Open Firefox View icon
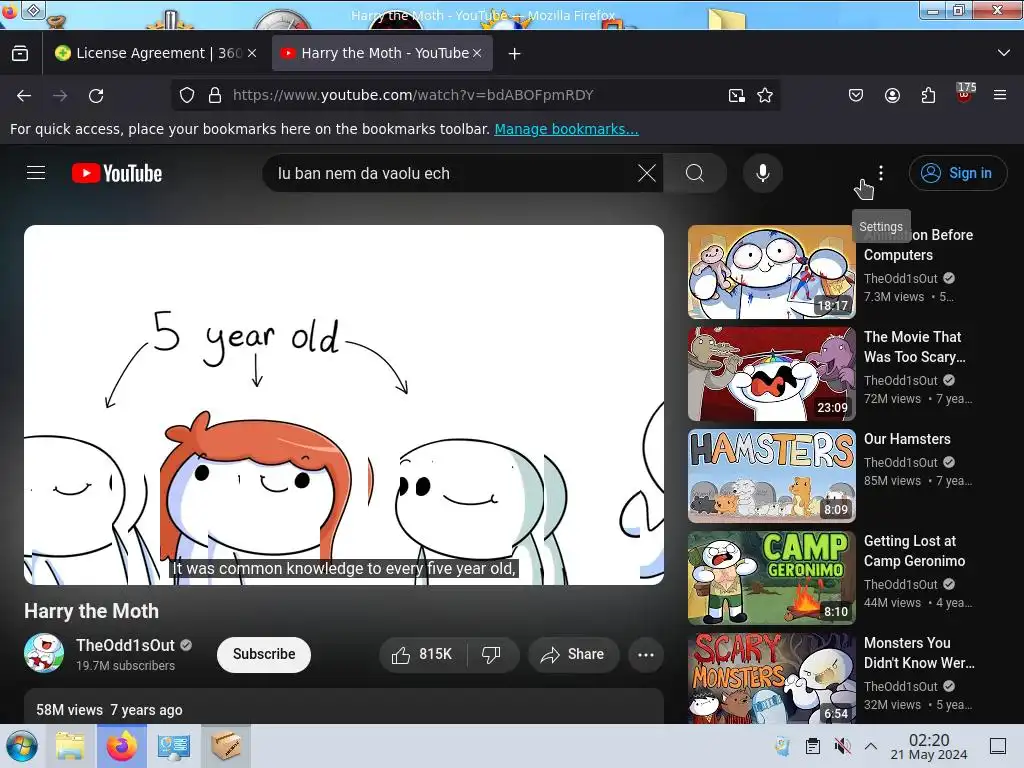Image resolution: width=1024 pixels, height=768 pixels. 20,53
